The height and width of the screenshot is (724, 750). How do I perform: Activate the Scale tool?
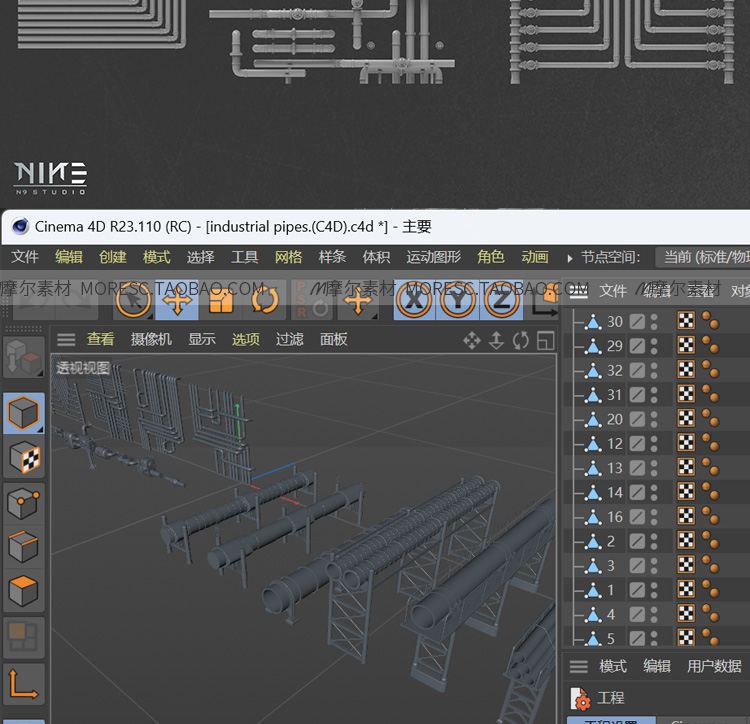[221, 300]
